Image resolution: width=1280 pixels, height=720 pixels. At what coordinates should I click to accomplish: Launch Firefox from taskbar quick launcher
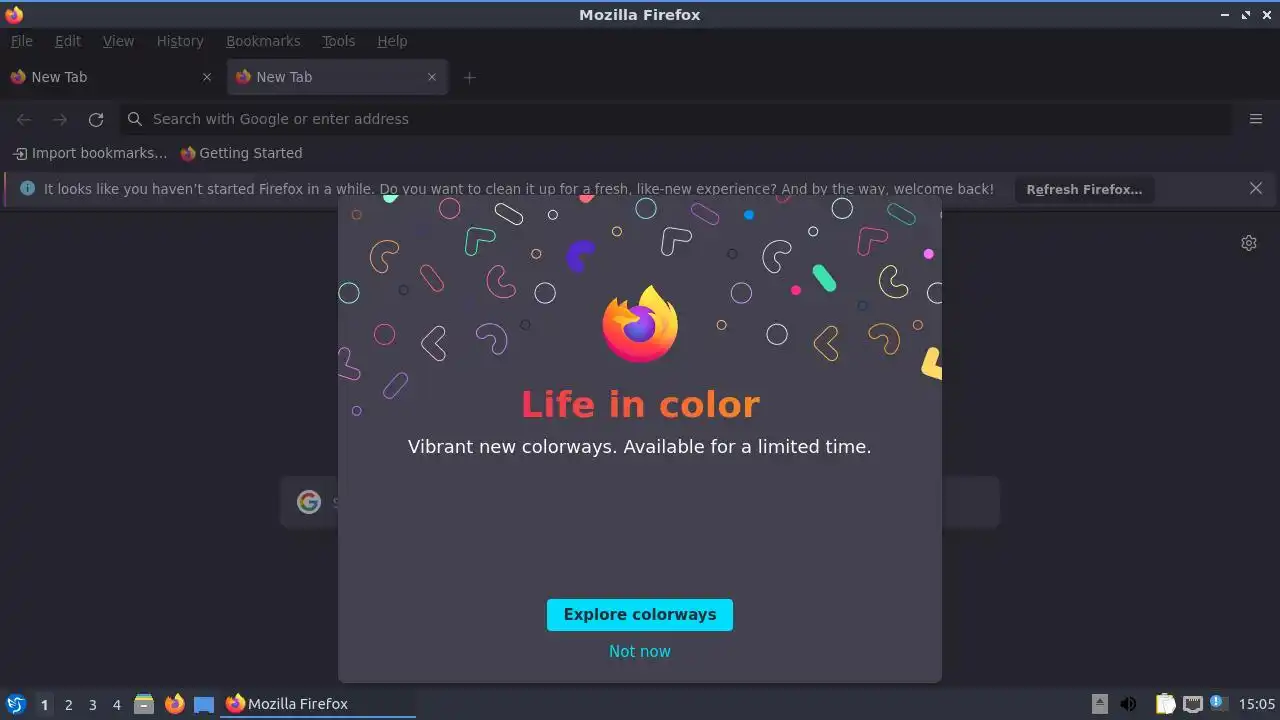pyautogui.click(x=174, y=704)
